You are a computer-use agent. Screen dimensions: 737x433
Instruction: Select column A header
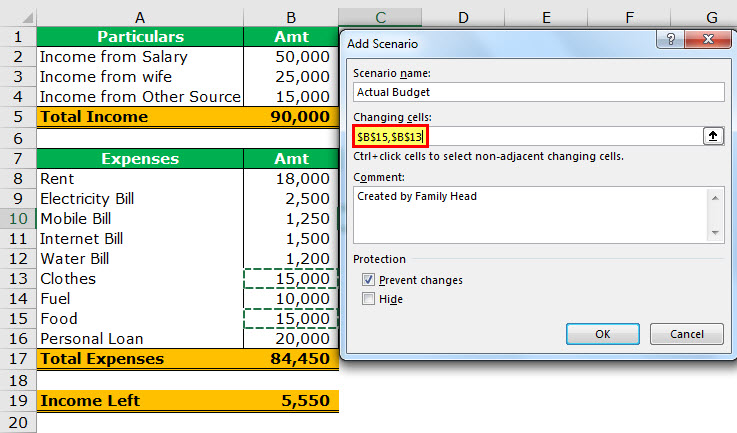pyautogui.click(x=140, y=18)
